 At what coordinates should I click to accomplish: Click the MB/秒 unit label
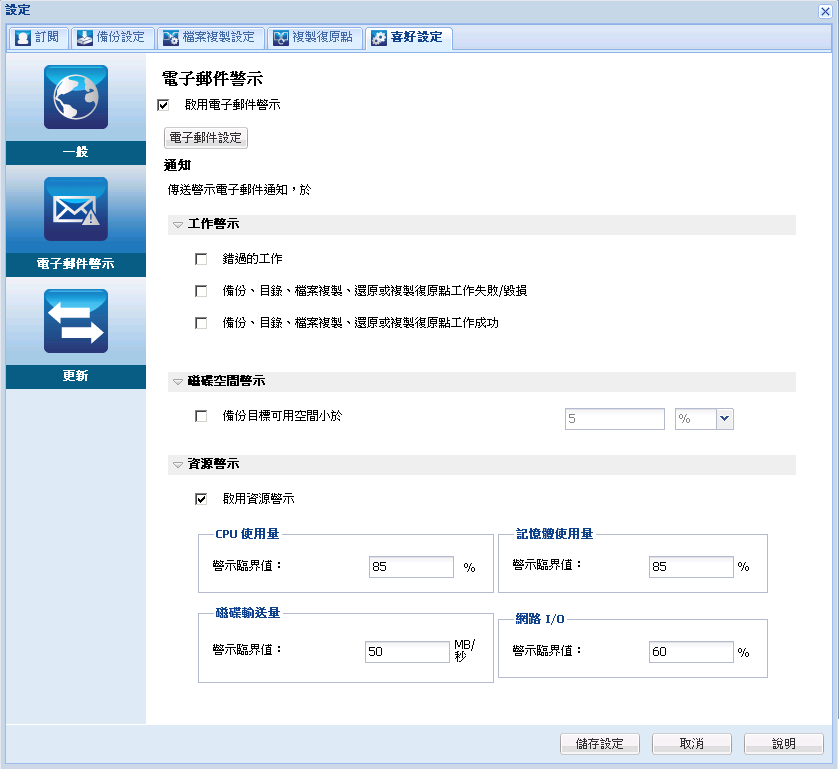464,650
